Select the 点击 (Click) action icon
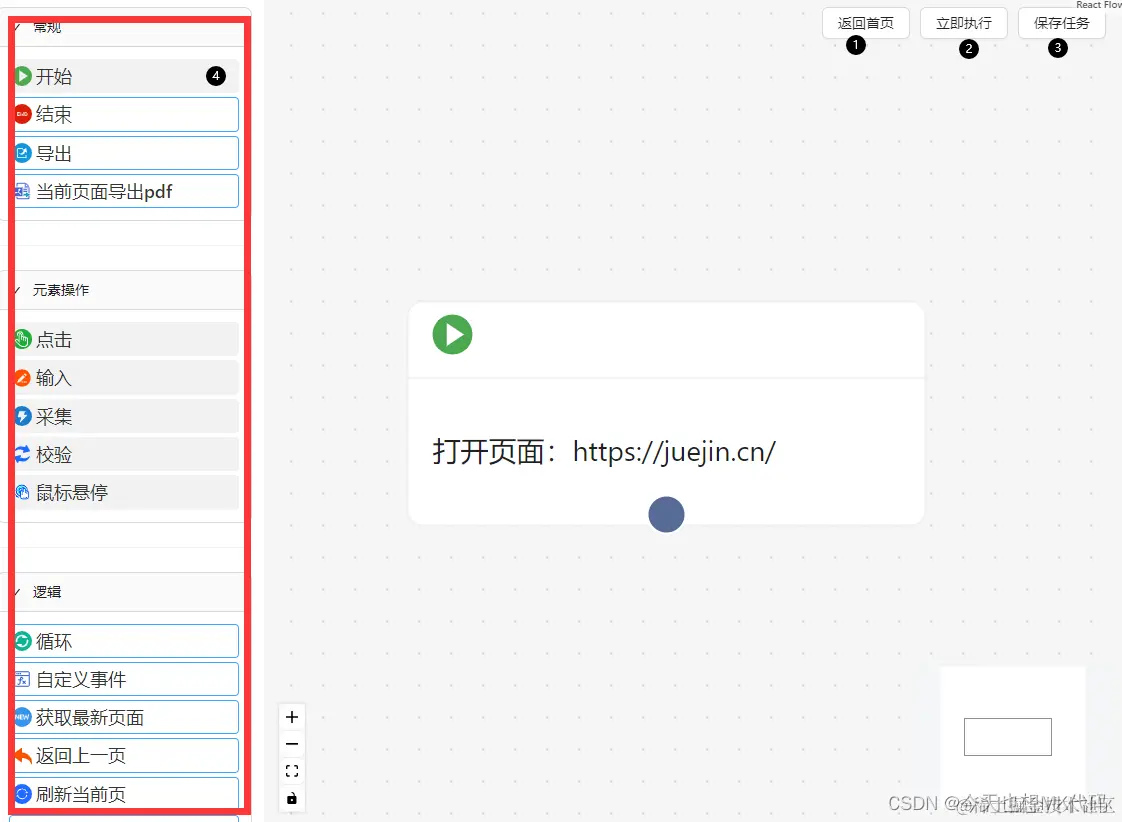 coord(23,339)
